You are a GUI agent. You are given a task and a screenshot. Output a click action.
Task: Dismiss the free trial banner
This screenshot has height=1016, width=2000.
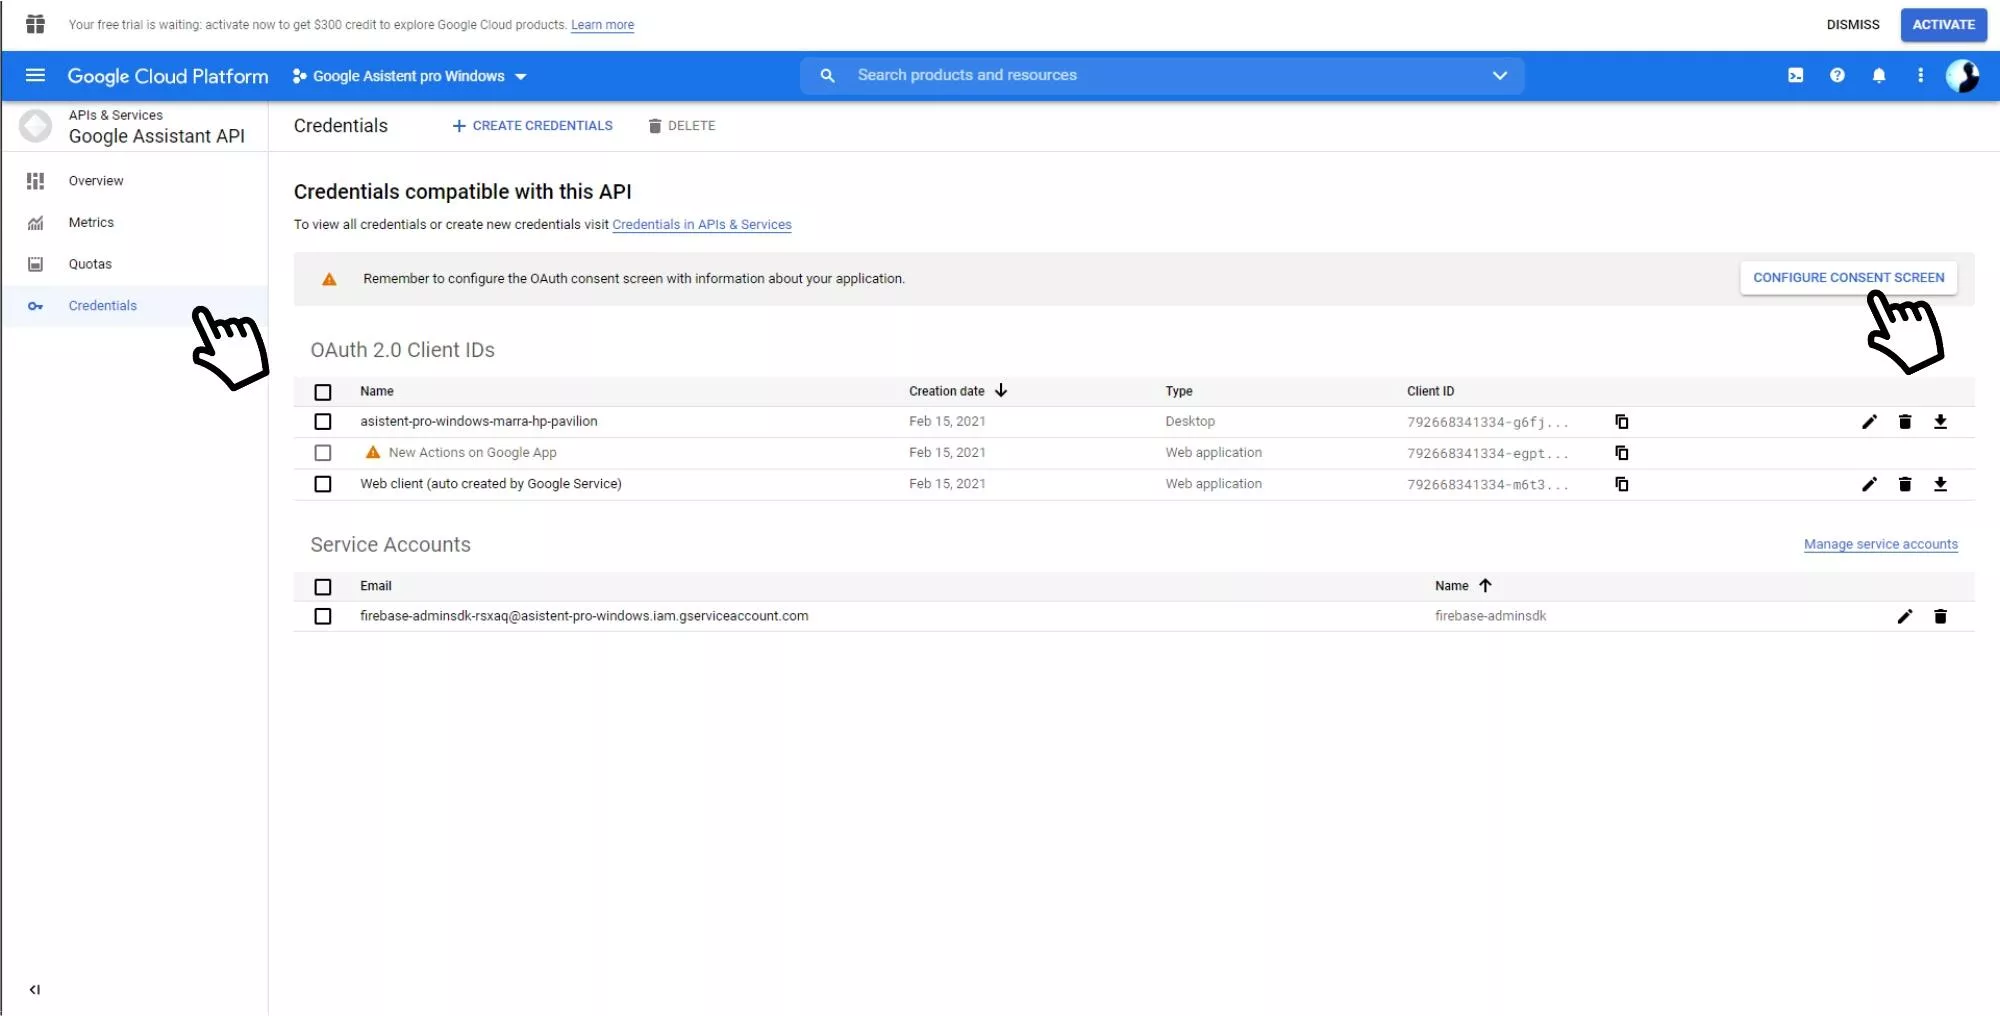(1853, 25)
